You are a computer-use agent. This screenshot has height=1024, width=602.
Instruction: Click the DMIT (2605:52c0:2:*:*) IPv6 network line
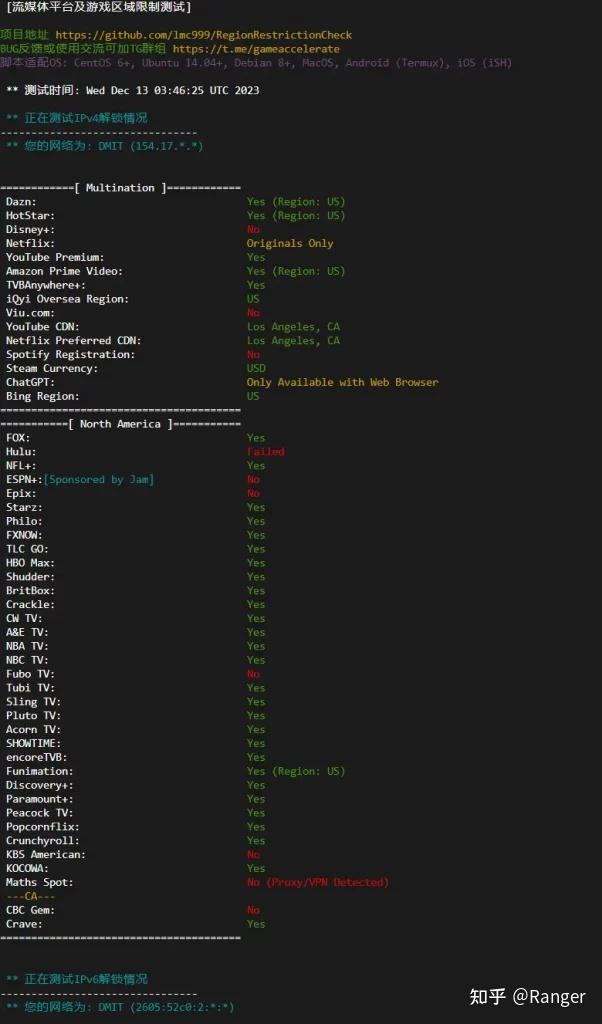[x=120, y=1008]
